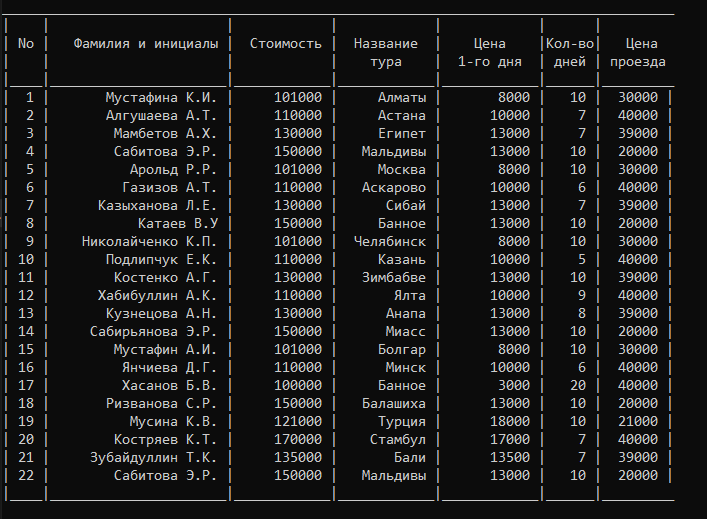Select the name Арольд Р.Р.
The height and width of the screenshot is (519, 707).
tap(173, 170)
